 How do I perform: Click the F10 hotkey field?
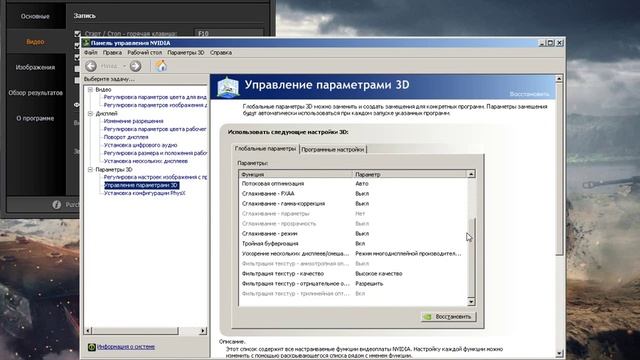[x=229, y=33]
